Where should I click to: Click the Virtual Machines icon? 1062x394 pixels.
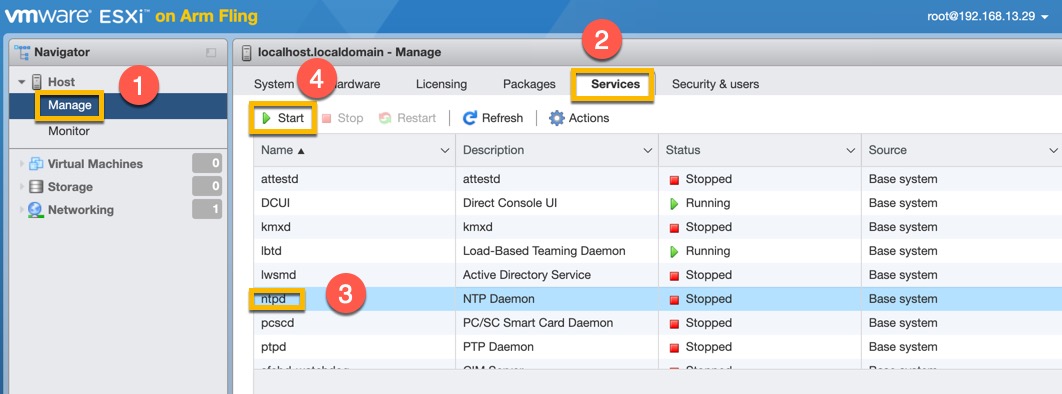[36, 164]
